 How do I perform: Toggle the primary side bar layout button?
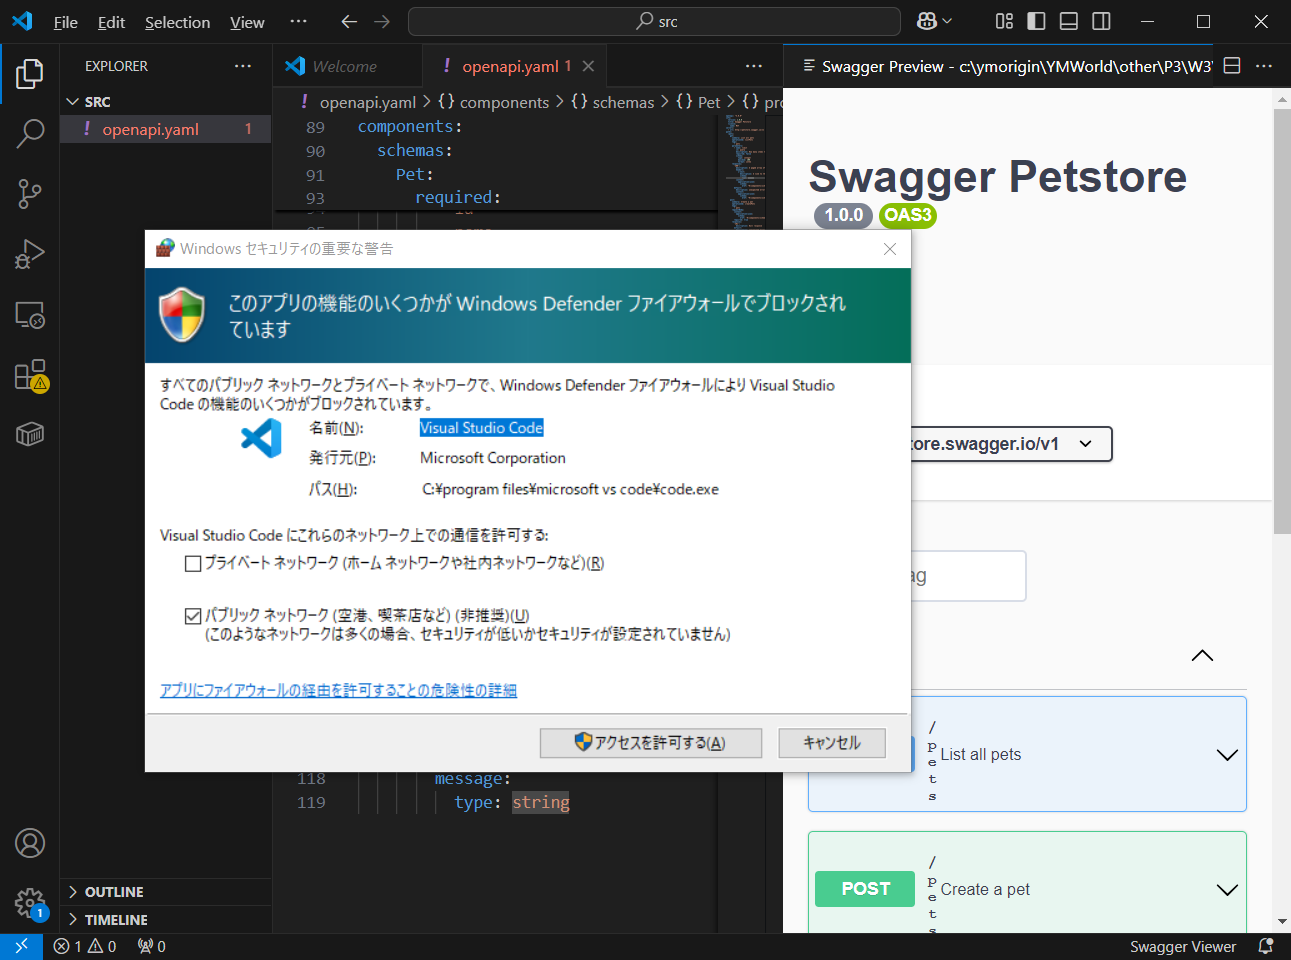tap(1037, 21)
